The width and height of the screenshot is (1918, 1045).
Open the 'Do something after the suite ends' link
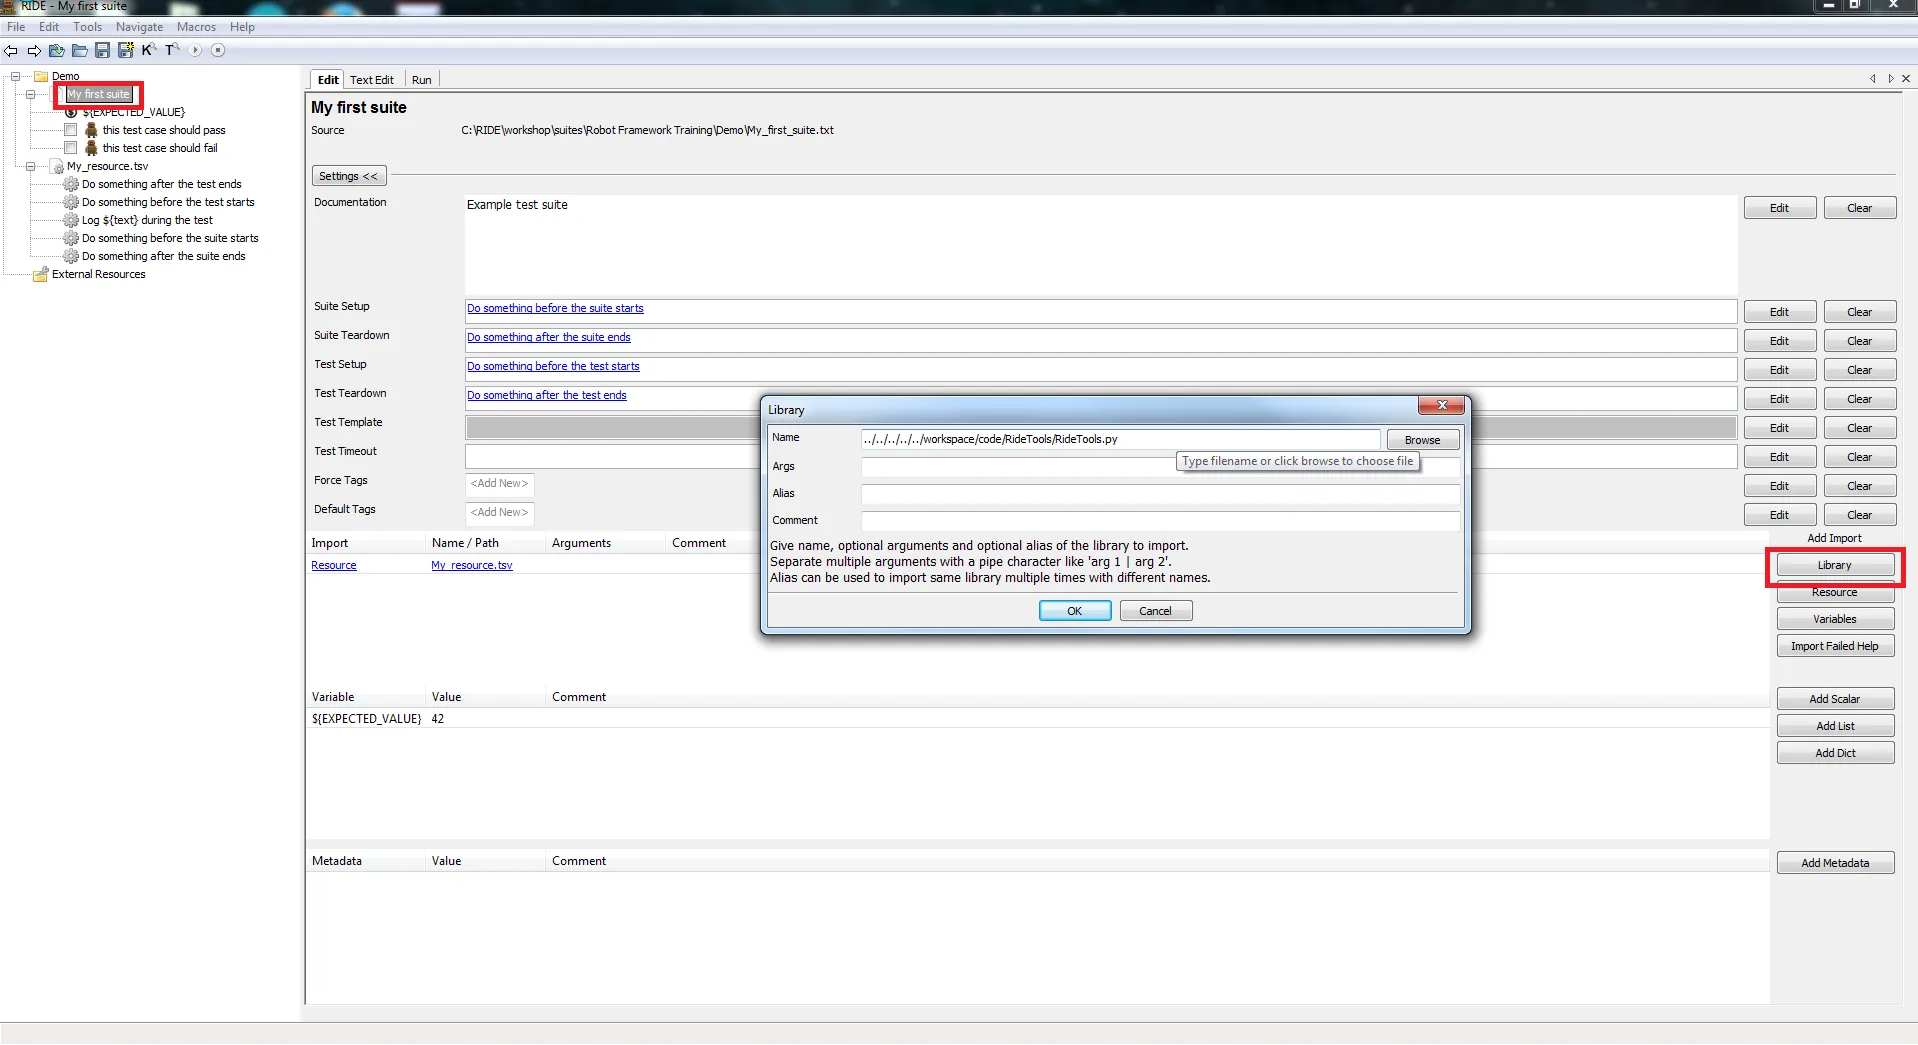(549, 337)
